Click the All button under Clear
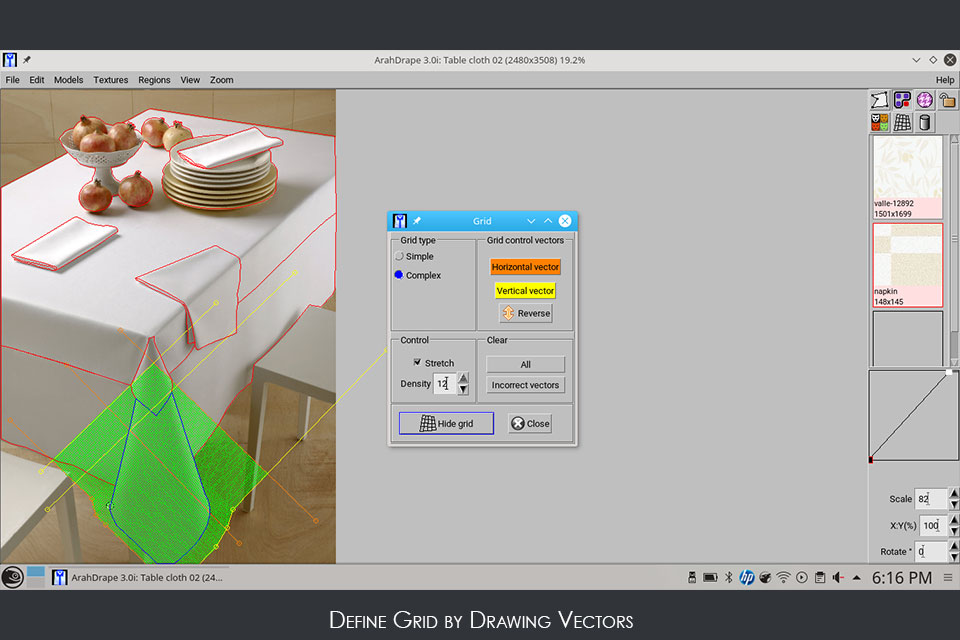Viewport: 960px width, 640px height. tap(525, 364)
